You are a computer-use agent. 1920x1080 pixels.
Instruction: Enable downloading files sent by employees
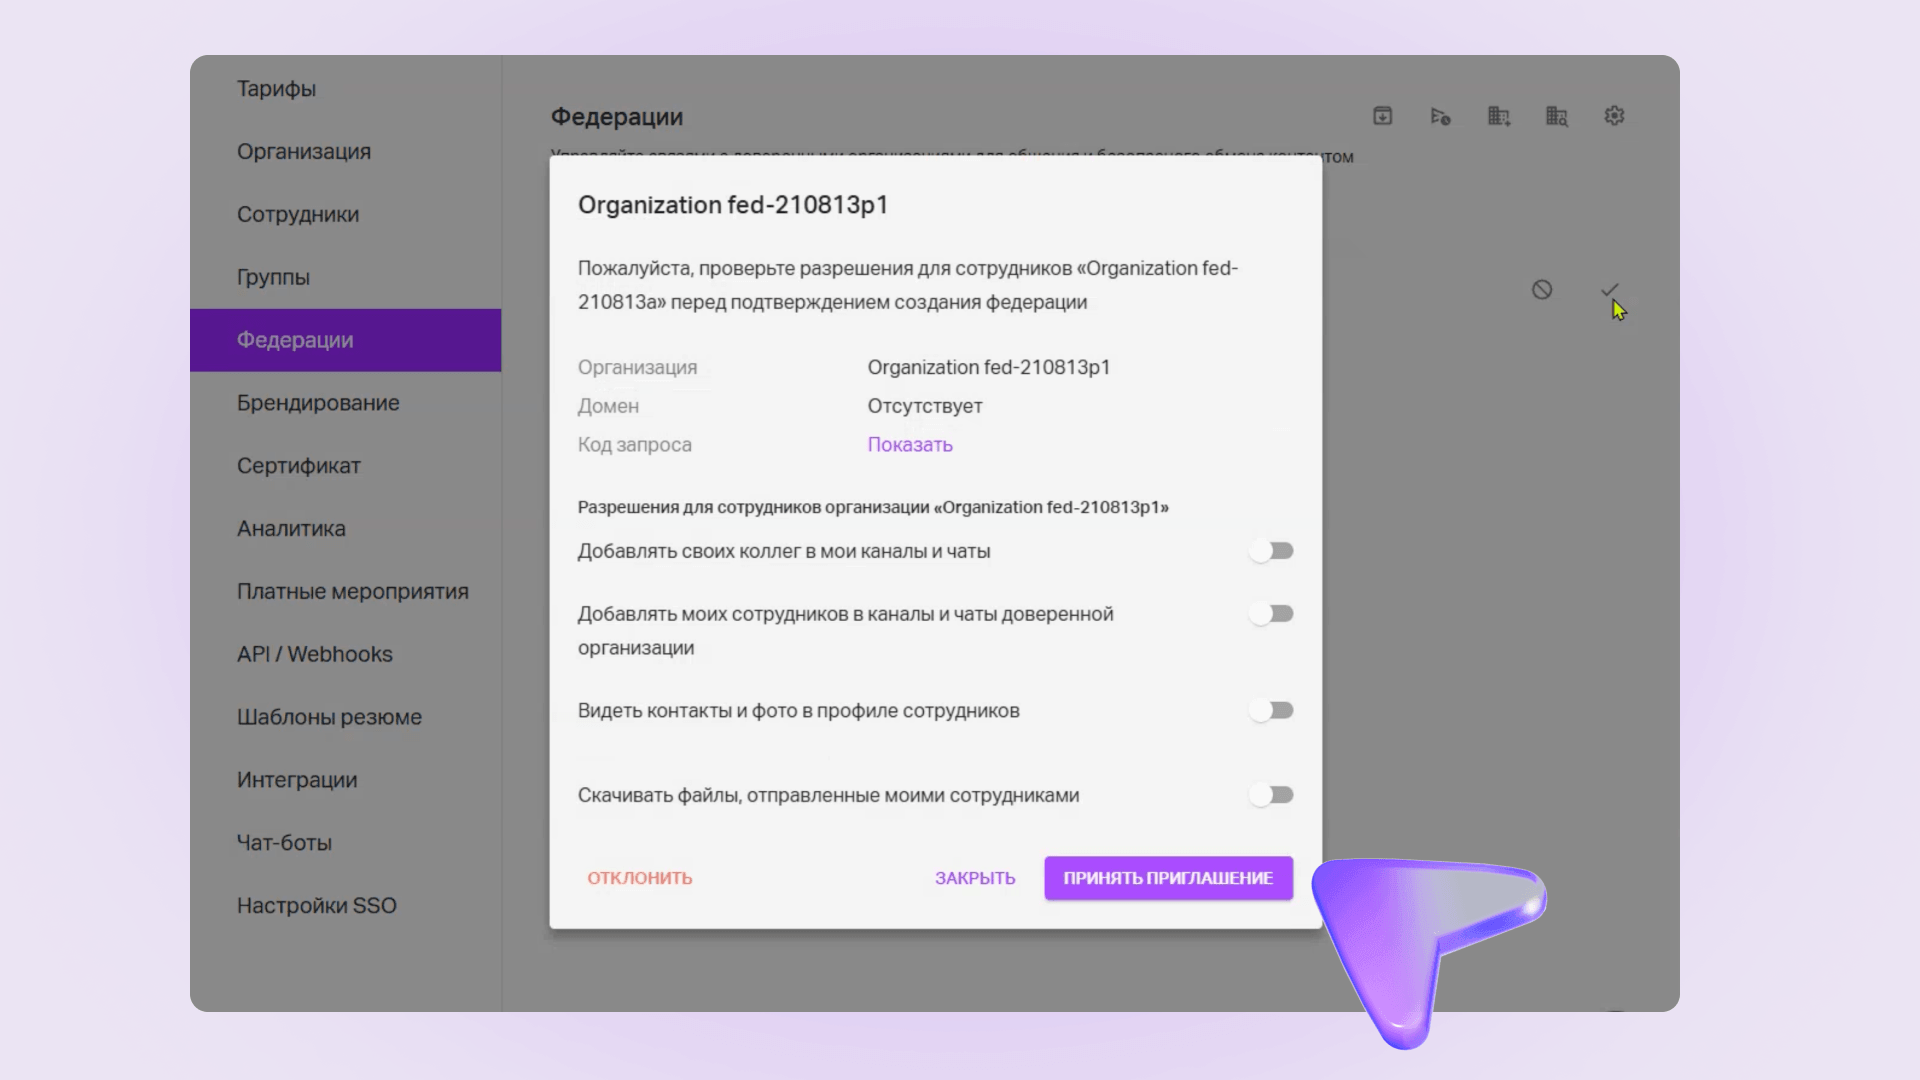[1271, 795]
